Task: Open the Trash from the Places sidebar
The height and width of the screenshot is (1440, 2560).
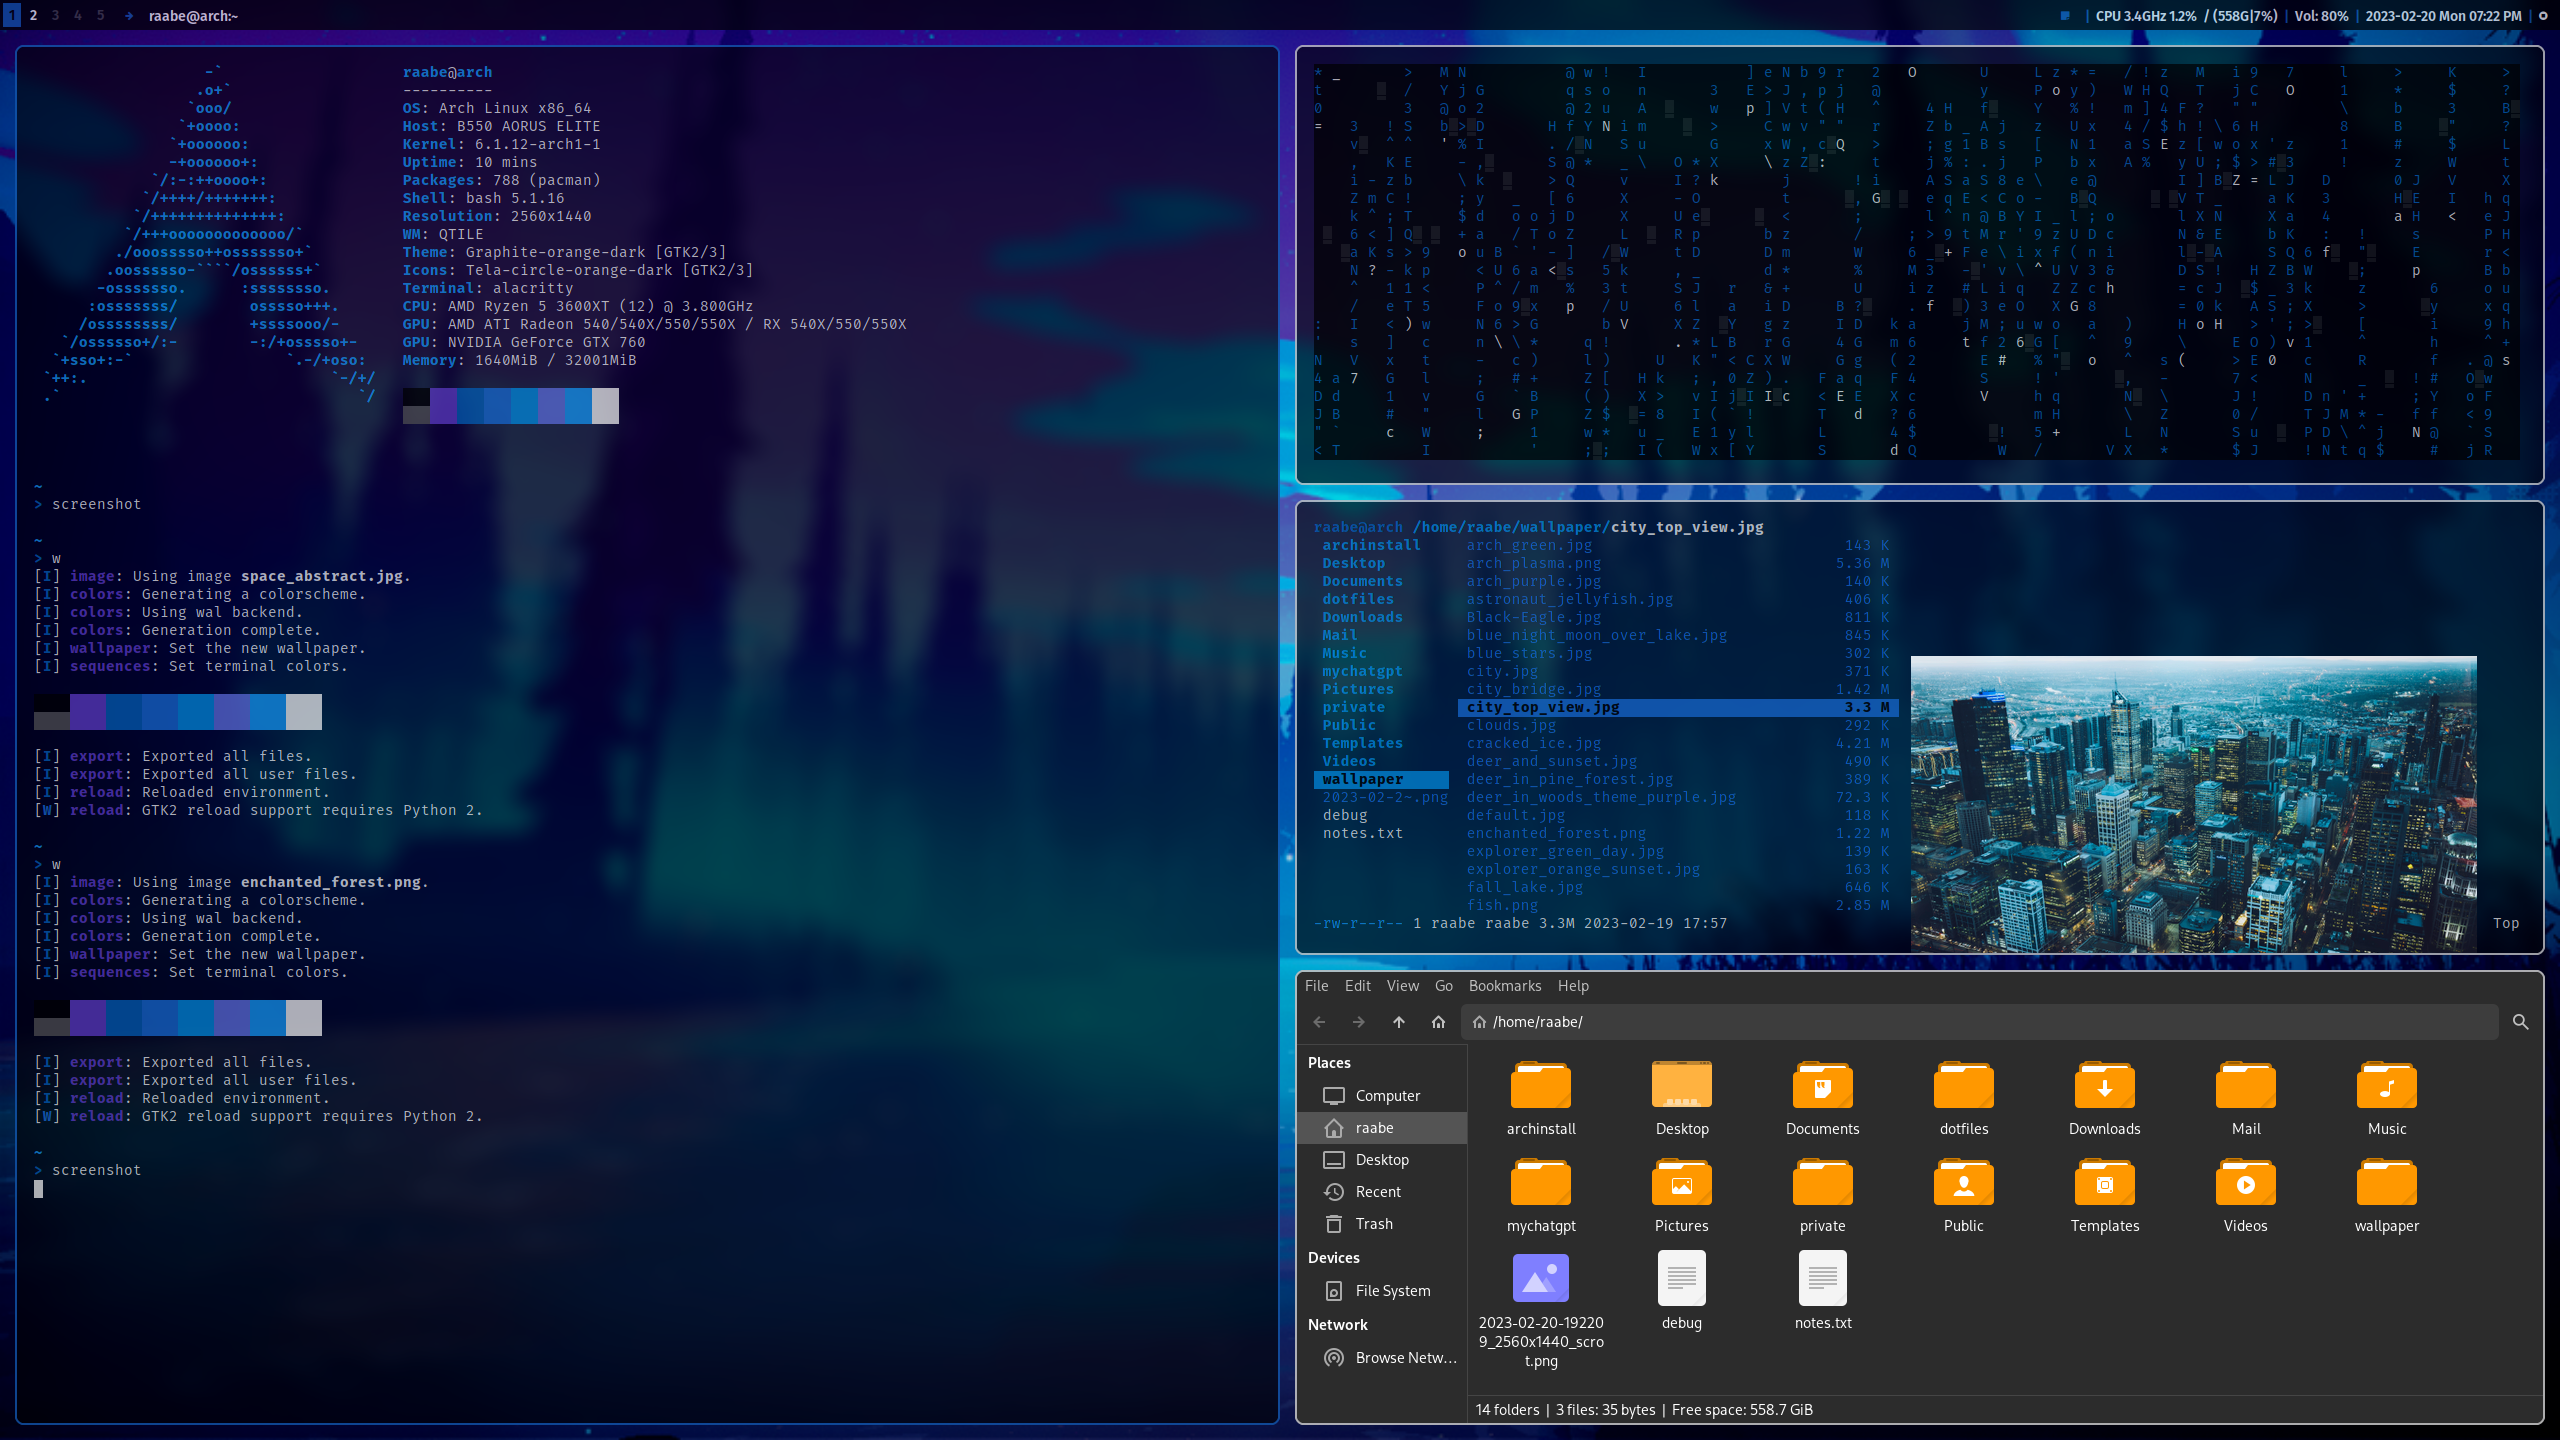Action: click(1374, 1223)
